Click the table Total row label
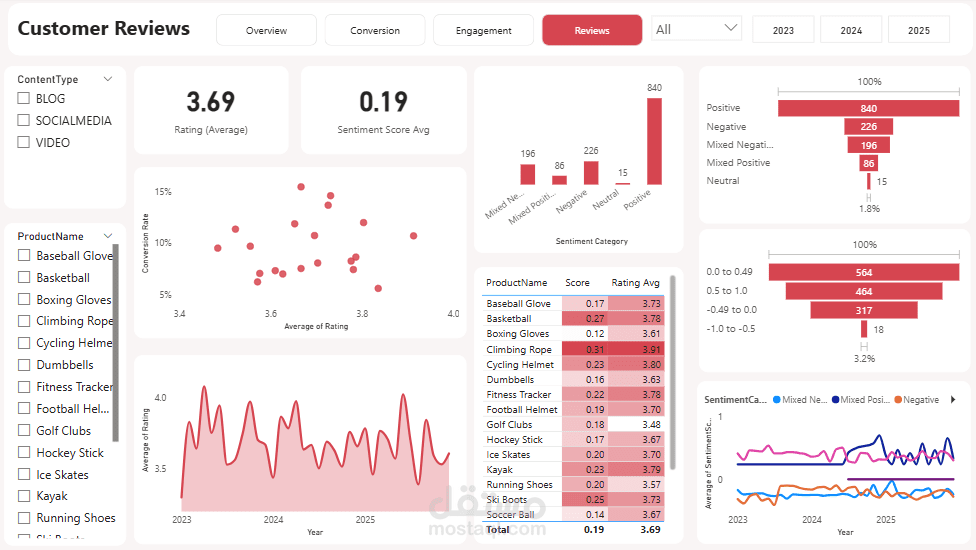Image resolution: width=976 pixels, height=550 pixels. coord(498,529)
